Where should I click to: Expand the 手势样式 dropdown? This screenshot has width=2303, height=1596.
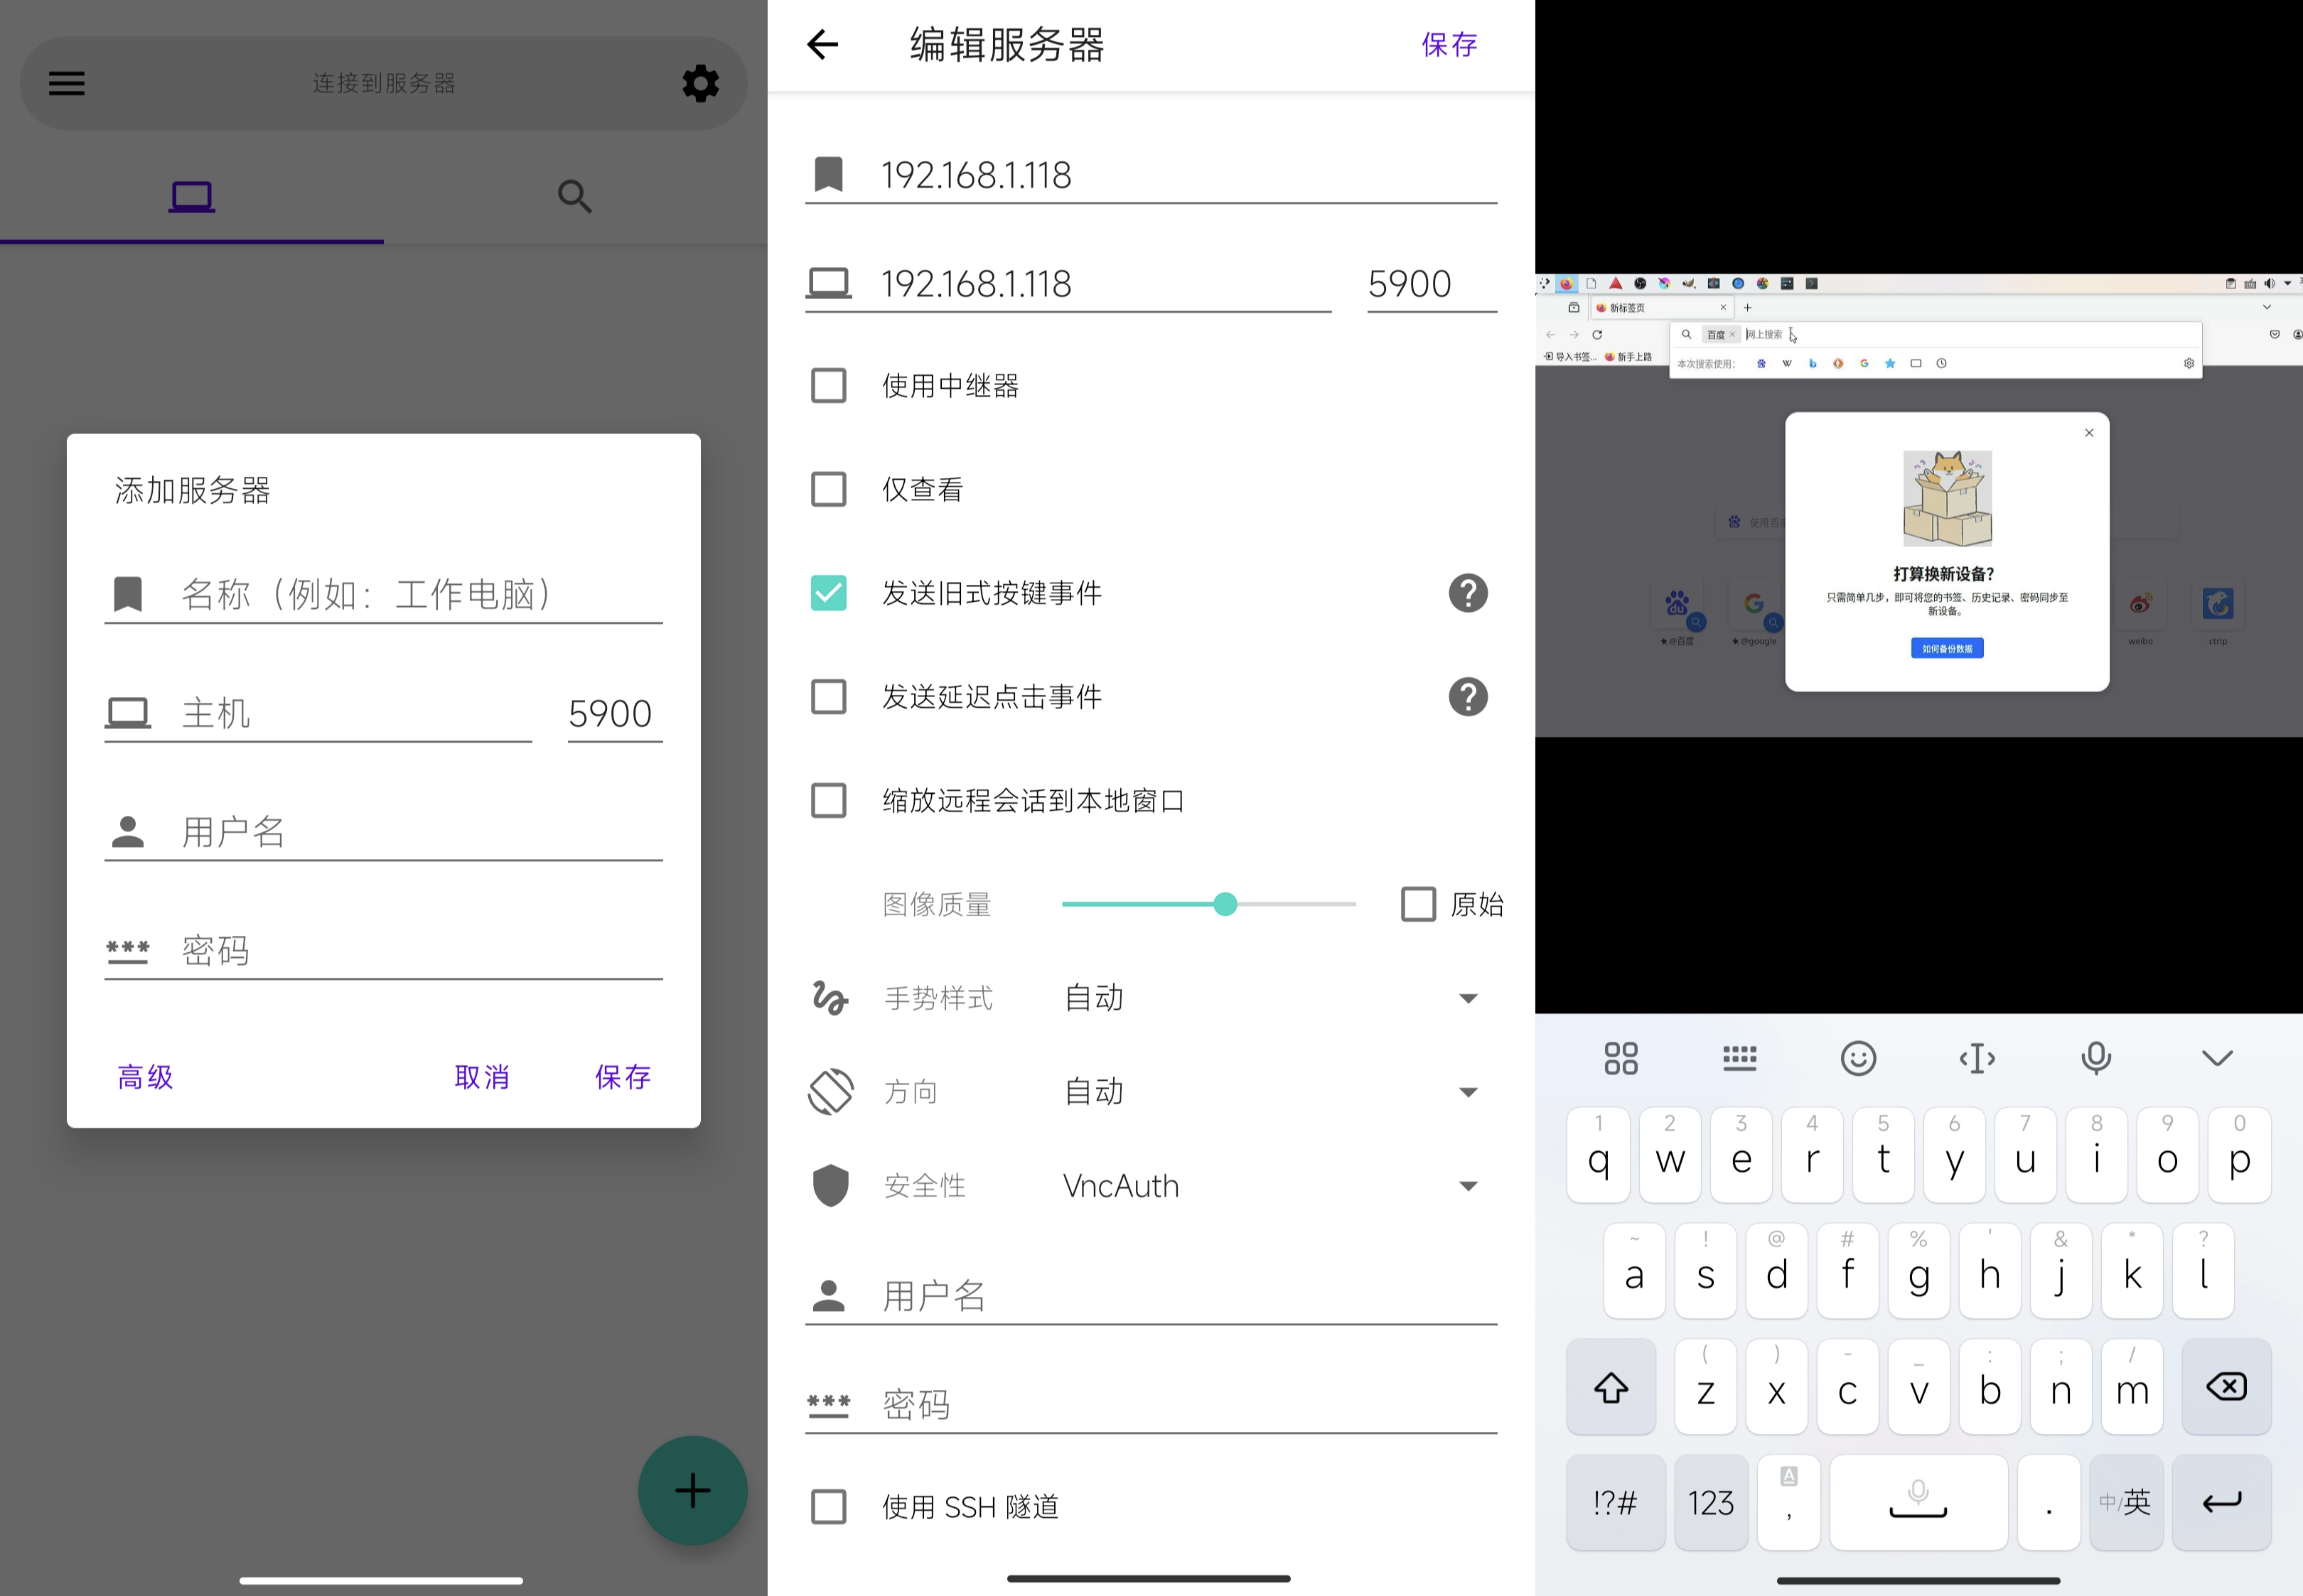(1467, 998)
